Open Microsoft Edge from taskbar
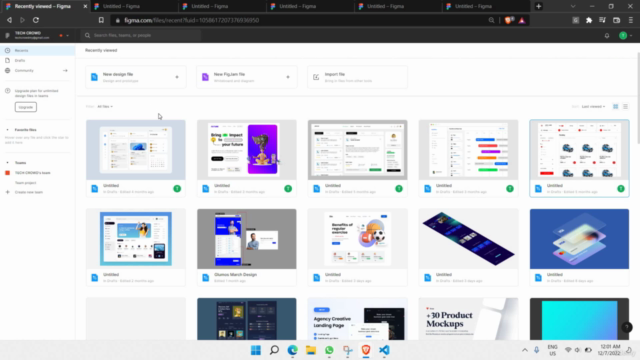640x360 pixels. [293, 350]
